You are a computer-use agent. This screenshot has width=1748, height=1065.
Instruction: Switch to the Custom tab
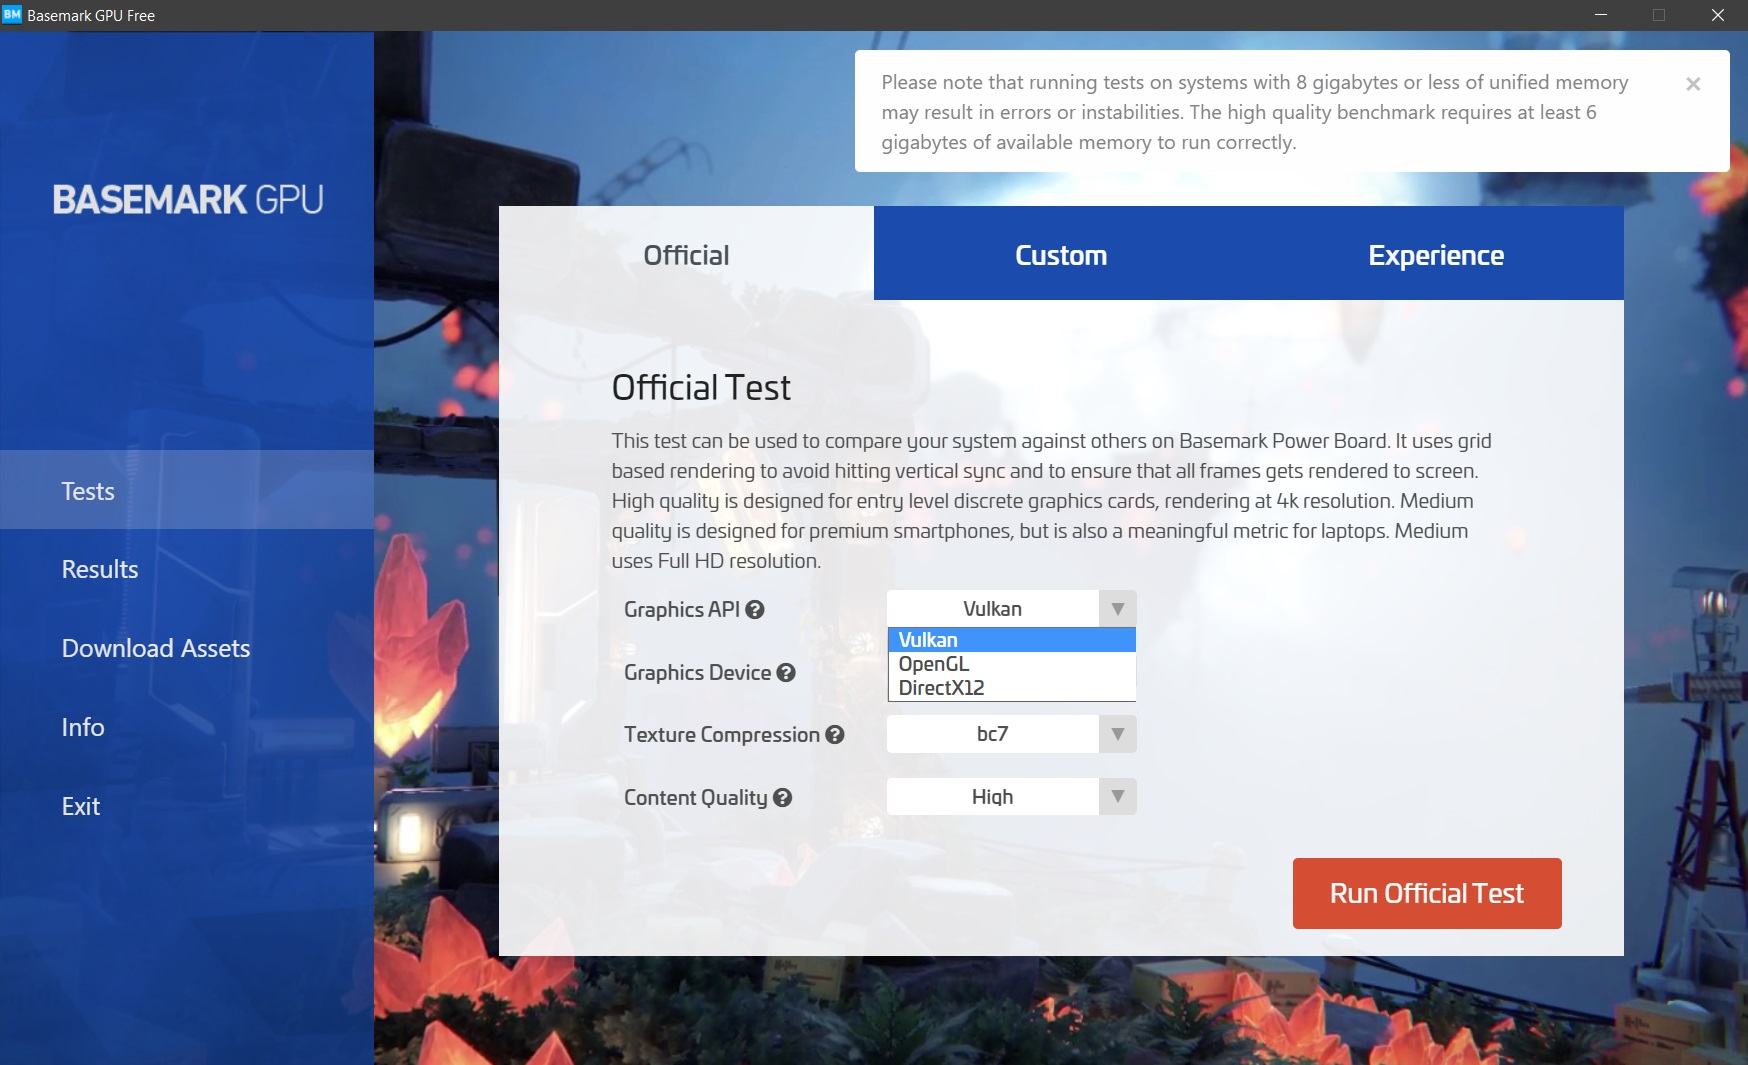pos(1061,254)
